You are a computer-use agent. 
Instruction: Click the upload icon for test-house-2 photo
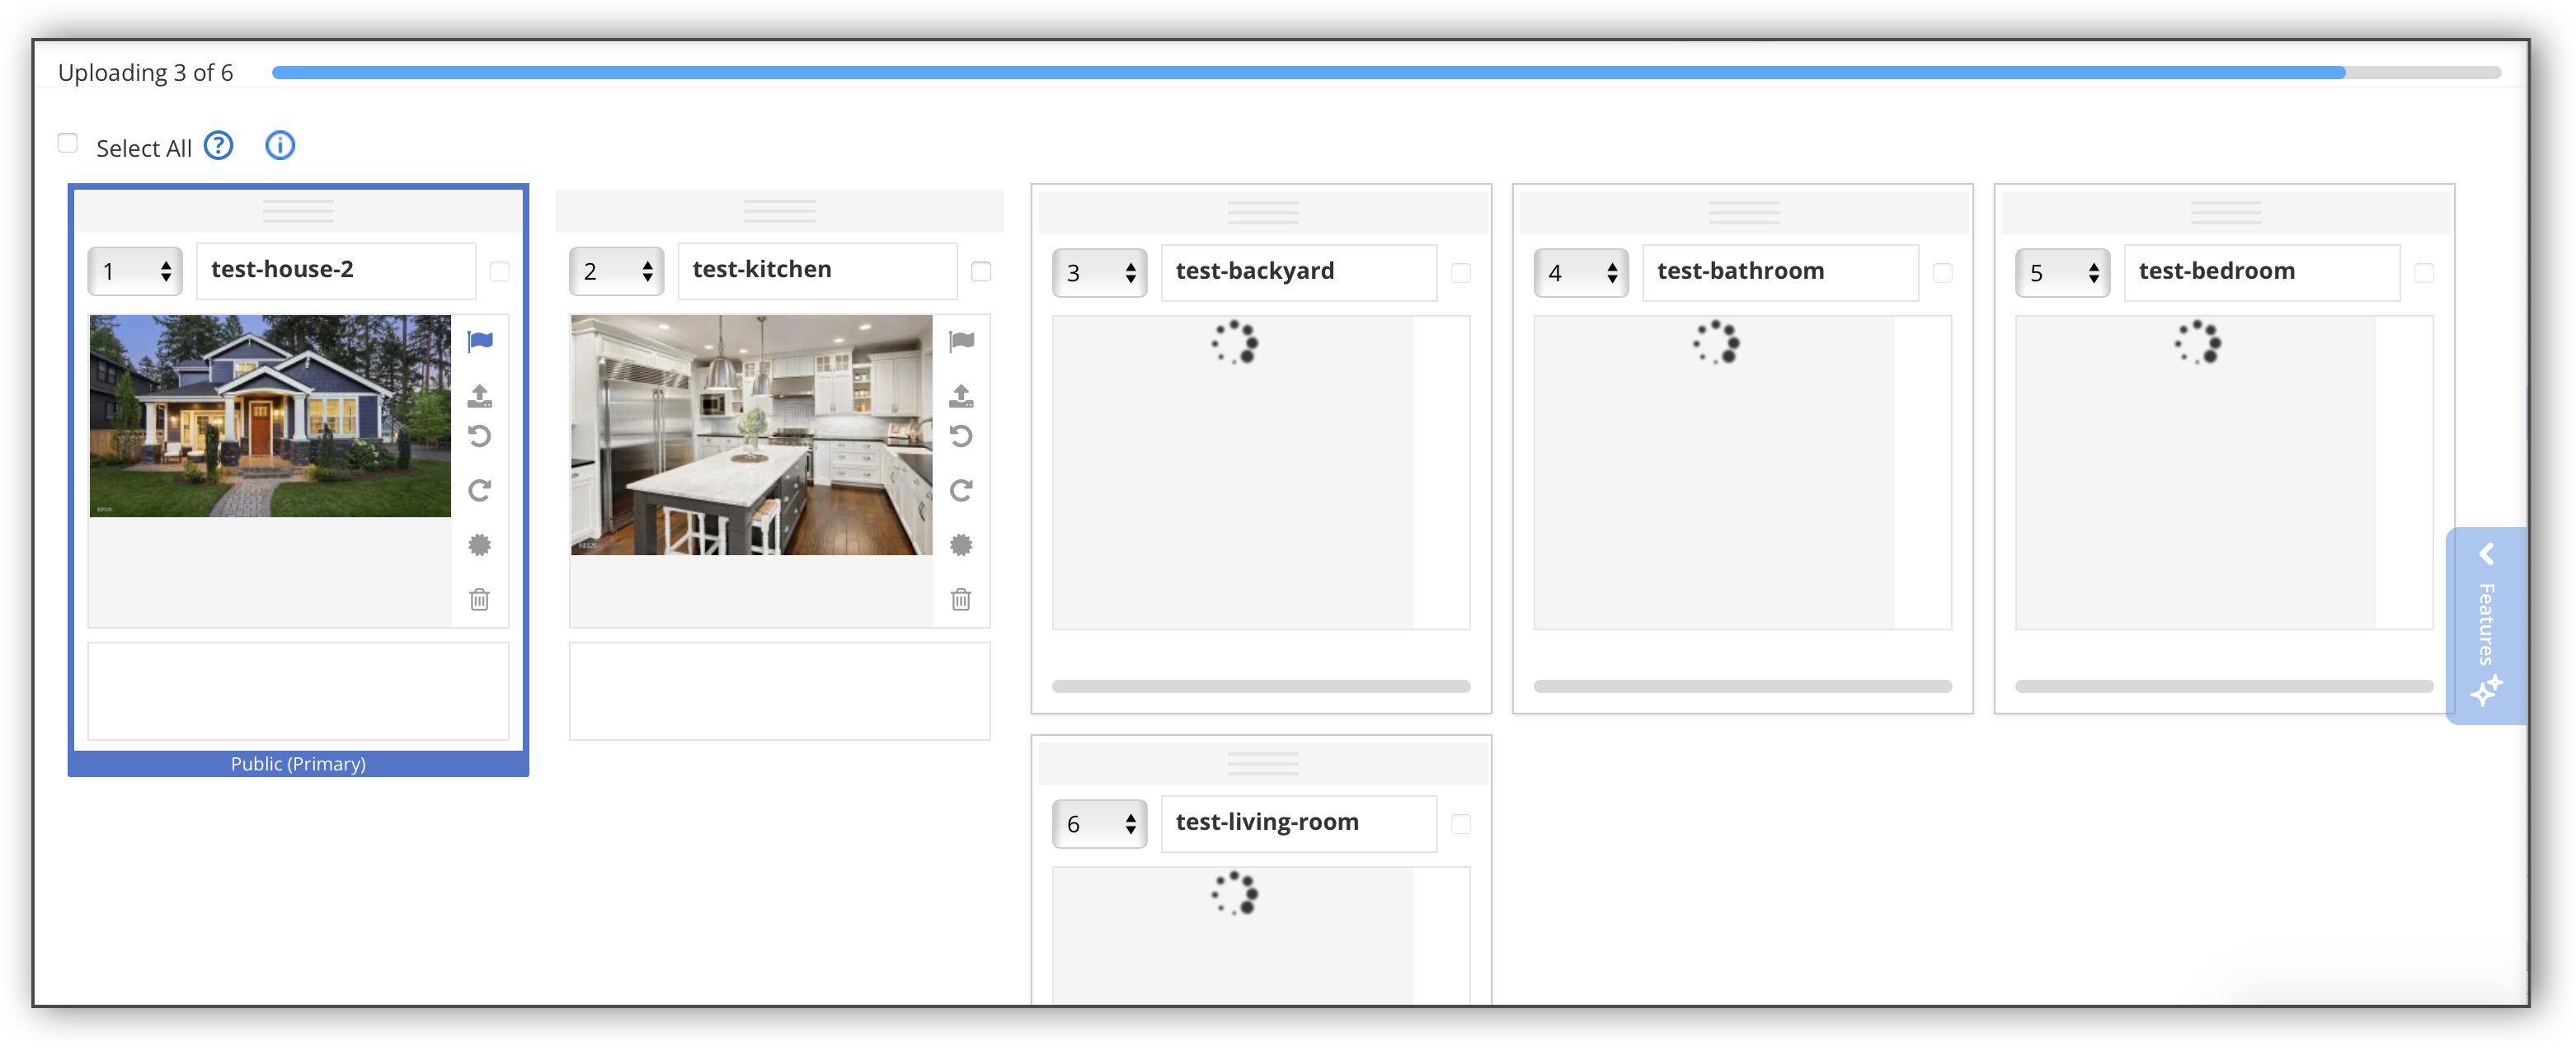(480, 396)
